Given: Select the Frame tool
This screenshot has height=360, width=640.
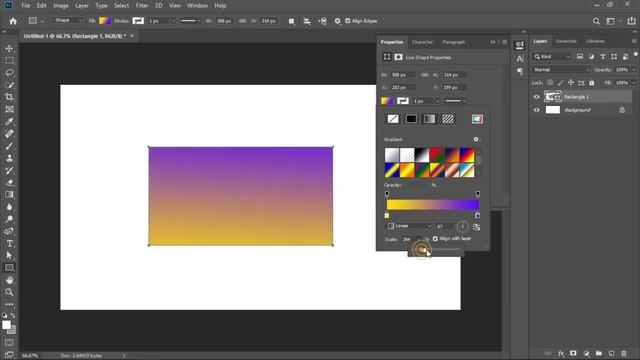Looking at the screenshot, I should tap(9, 109).
